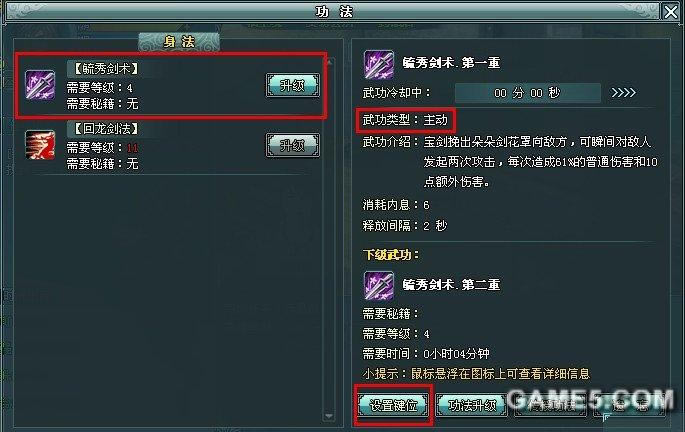Click scroll-up arrow of skill list
This screenshot has width=685, height=432.
click(x=329, y=62)
